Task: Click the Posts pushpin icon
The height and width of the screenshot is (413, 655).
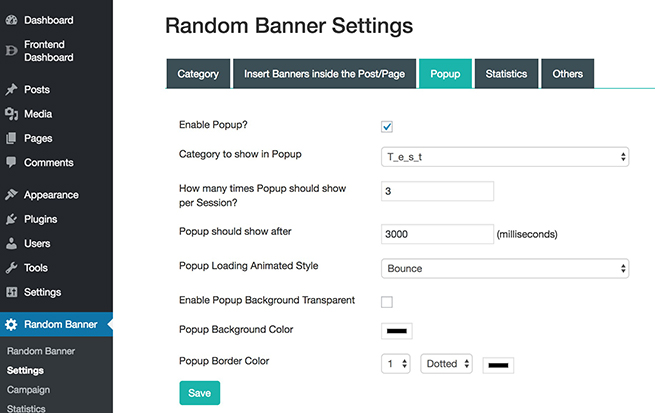Action: pos(11,89)
